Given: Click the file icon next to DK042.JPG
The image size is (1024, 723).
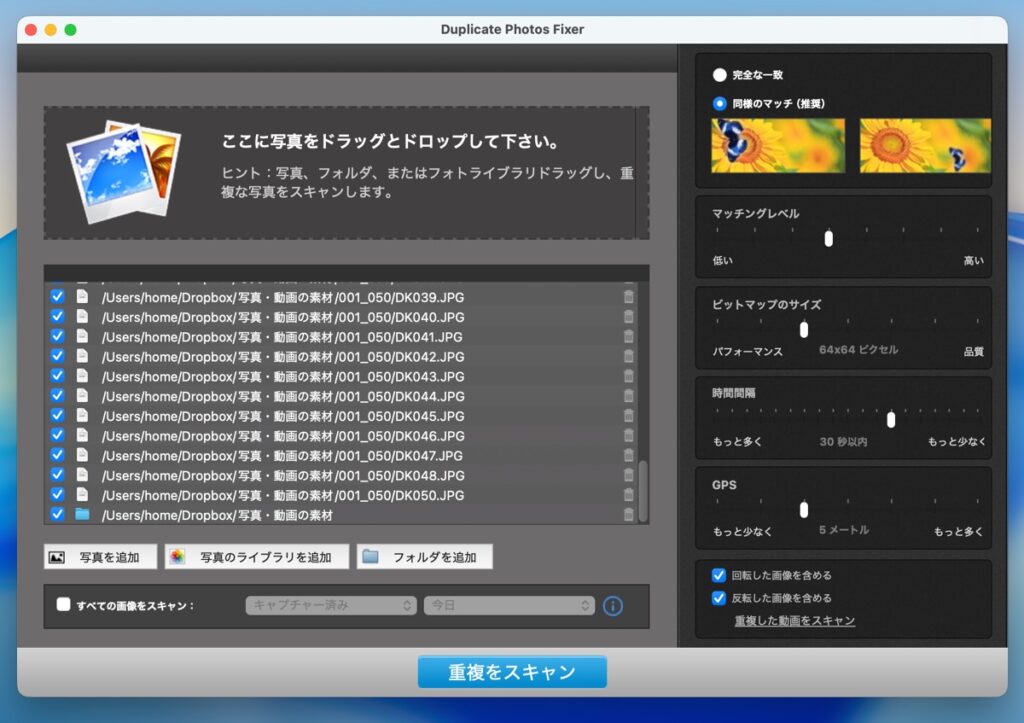Looking at the screenshot, I should (82, 356).
